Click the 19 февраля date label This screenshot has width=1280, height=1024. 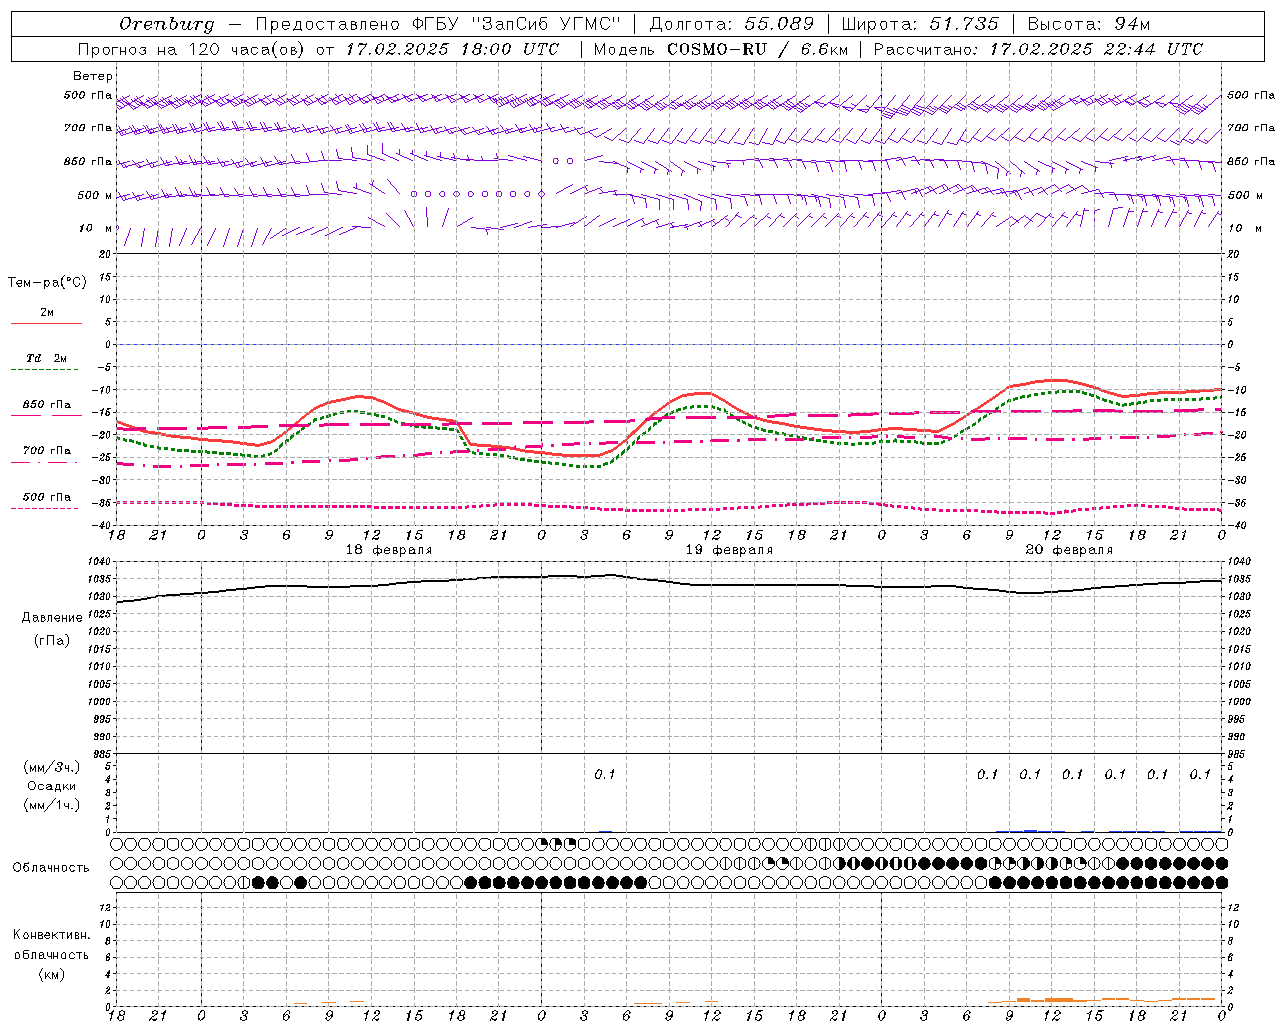pos(729,550)
